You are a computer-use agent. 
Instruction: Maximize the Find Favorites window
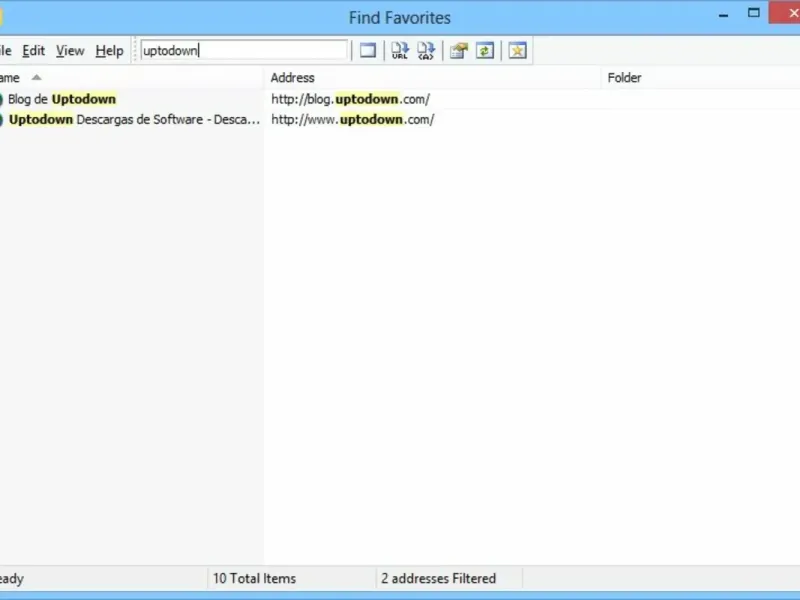(x=754, y=13)
